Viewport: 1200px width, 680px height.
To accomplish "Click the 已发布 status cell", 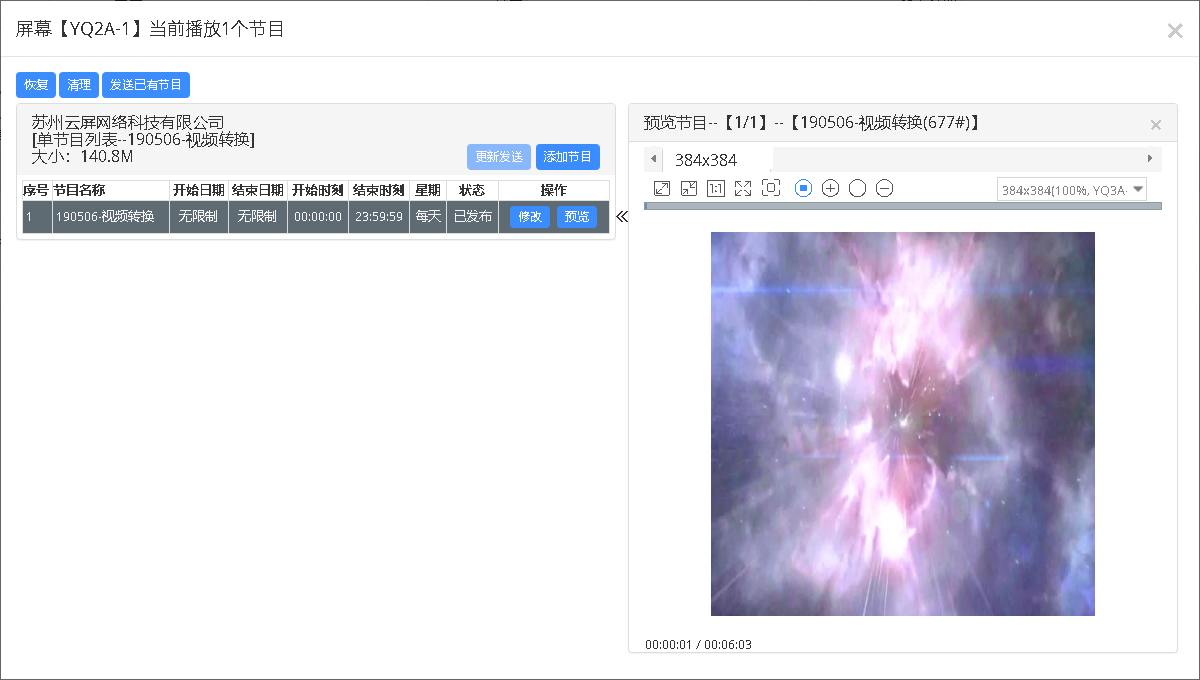I will pos(472,217).
